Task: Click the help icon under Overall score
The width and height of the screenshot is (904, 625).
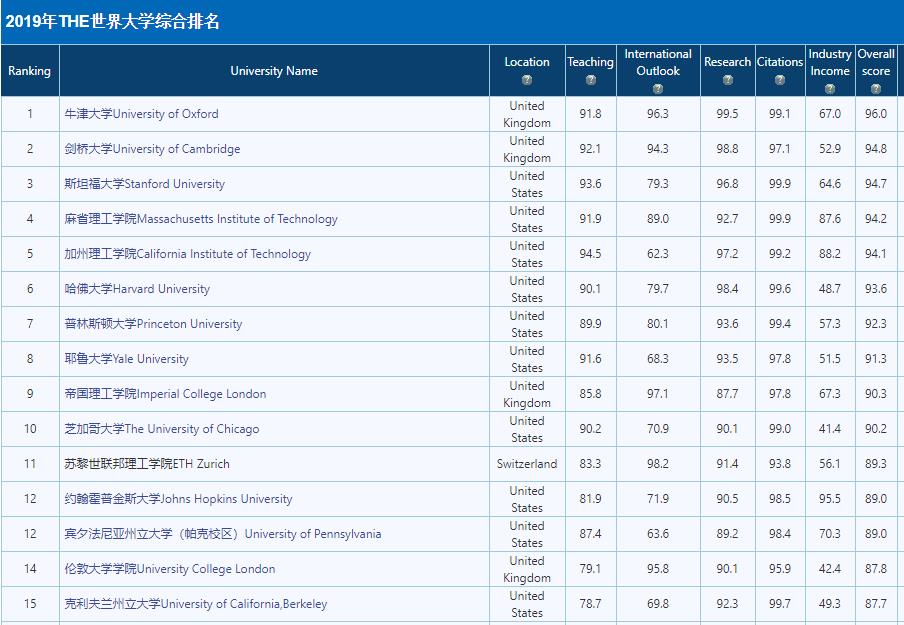Action: [876, 89]
